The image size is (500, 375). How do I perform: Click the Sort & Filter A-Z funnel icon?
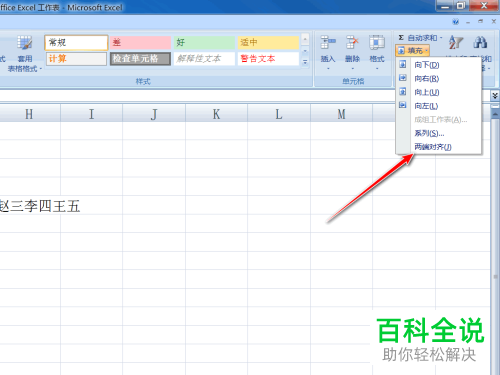click(456, 42)
